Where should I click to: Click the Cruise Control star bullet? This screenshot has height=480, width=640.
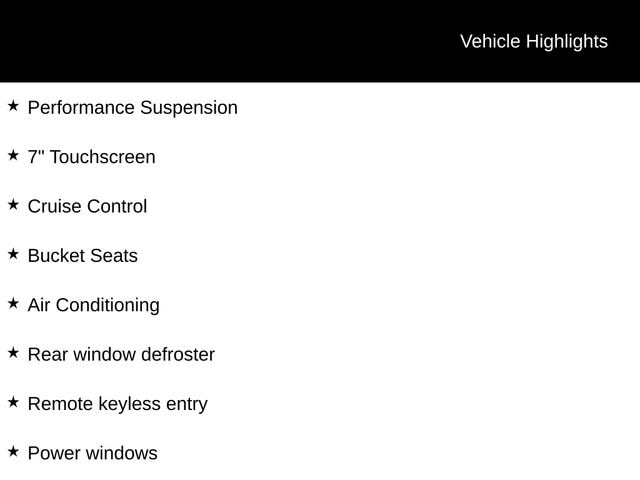(x=13, y=204)
